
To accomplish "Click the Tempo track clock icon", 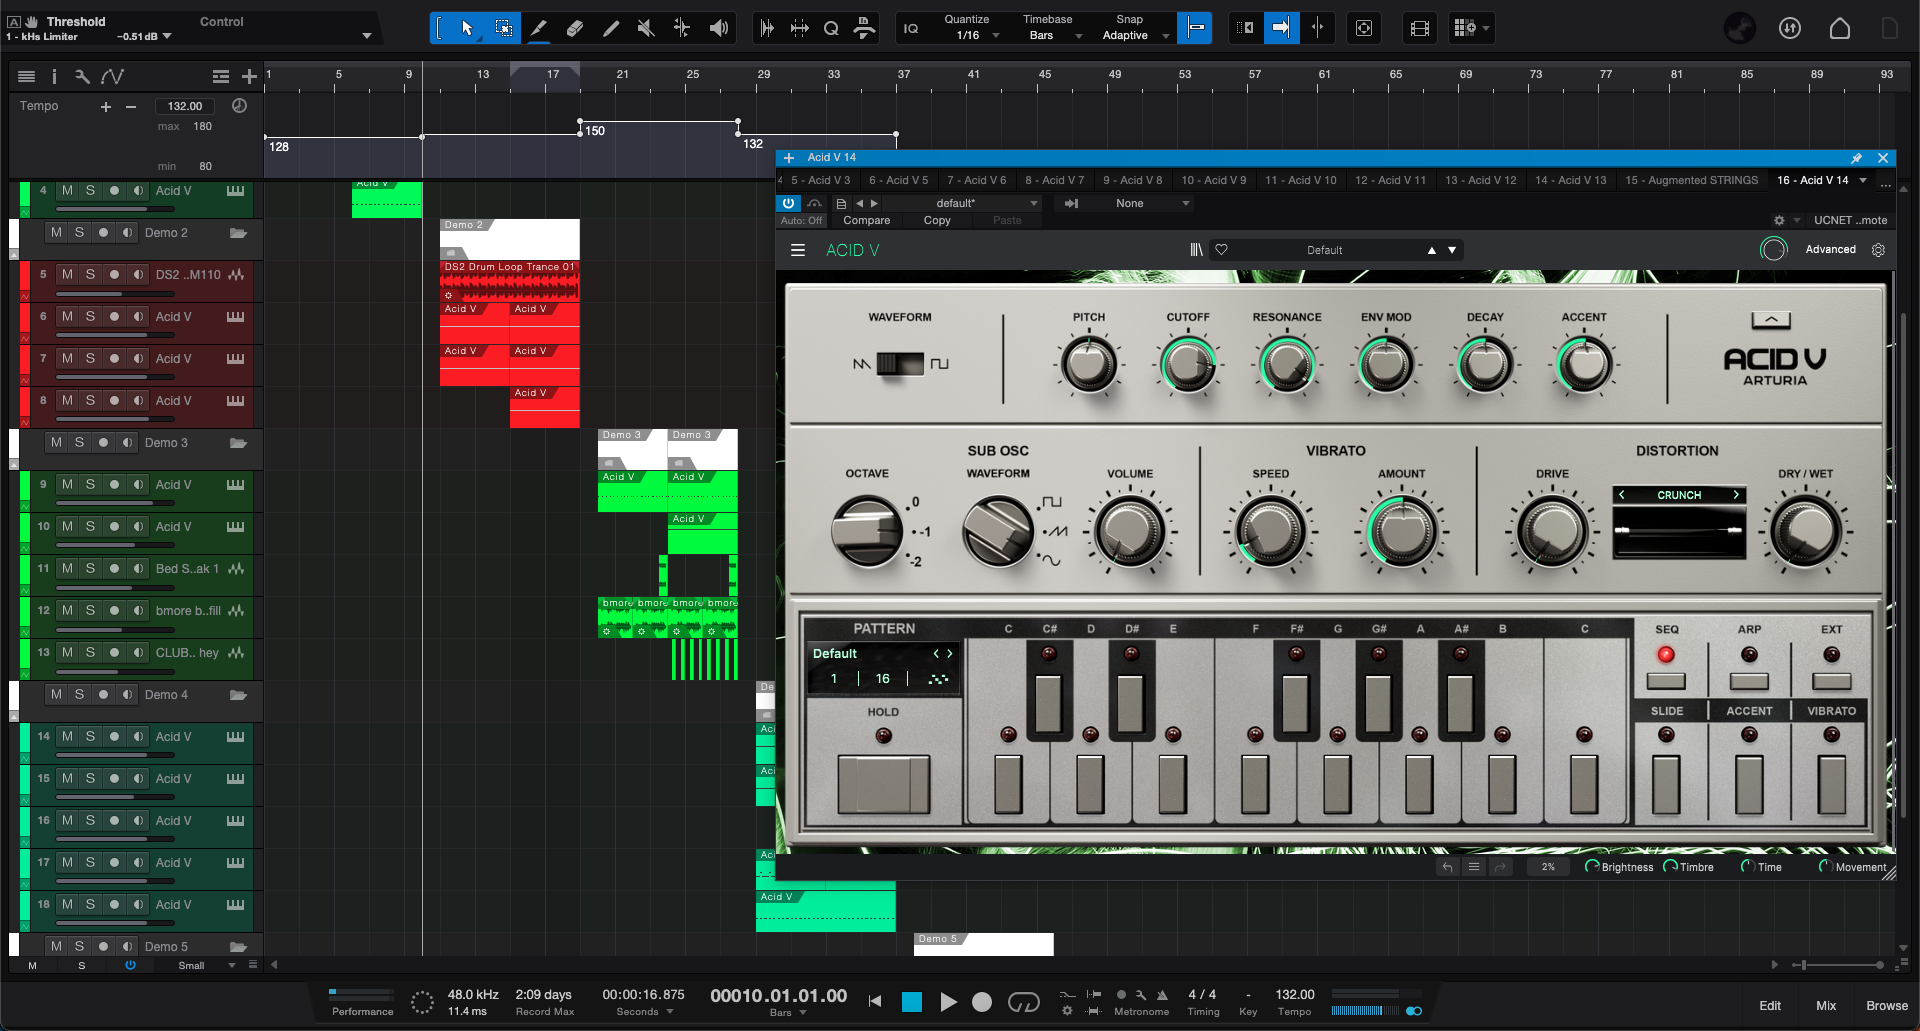I will click(x=239, y=105).
